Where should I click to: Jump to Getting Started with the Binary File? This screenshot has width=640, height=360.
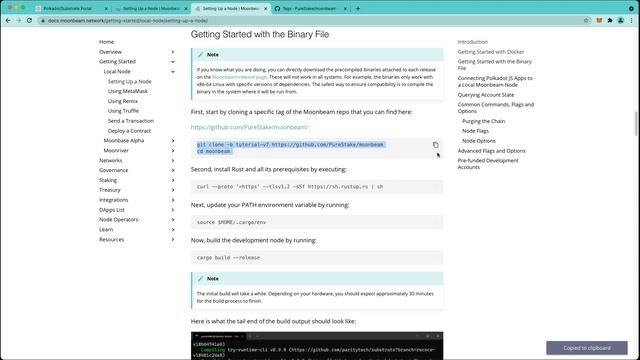click(494, 65)
